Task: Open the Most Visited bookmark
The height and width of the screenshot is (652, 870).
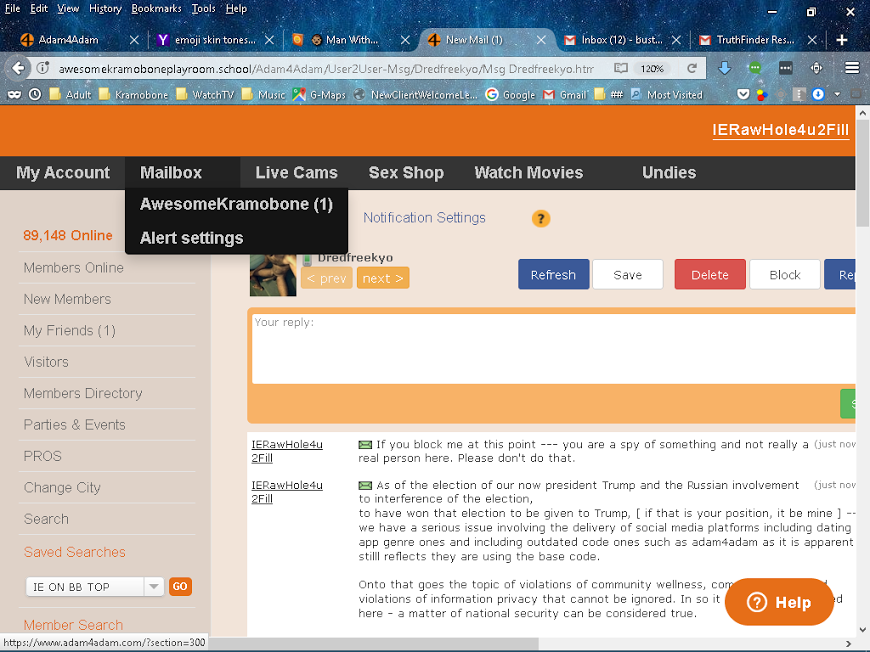Action: click(667, 95)
